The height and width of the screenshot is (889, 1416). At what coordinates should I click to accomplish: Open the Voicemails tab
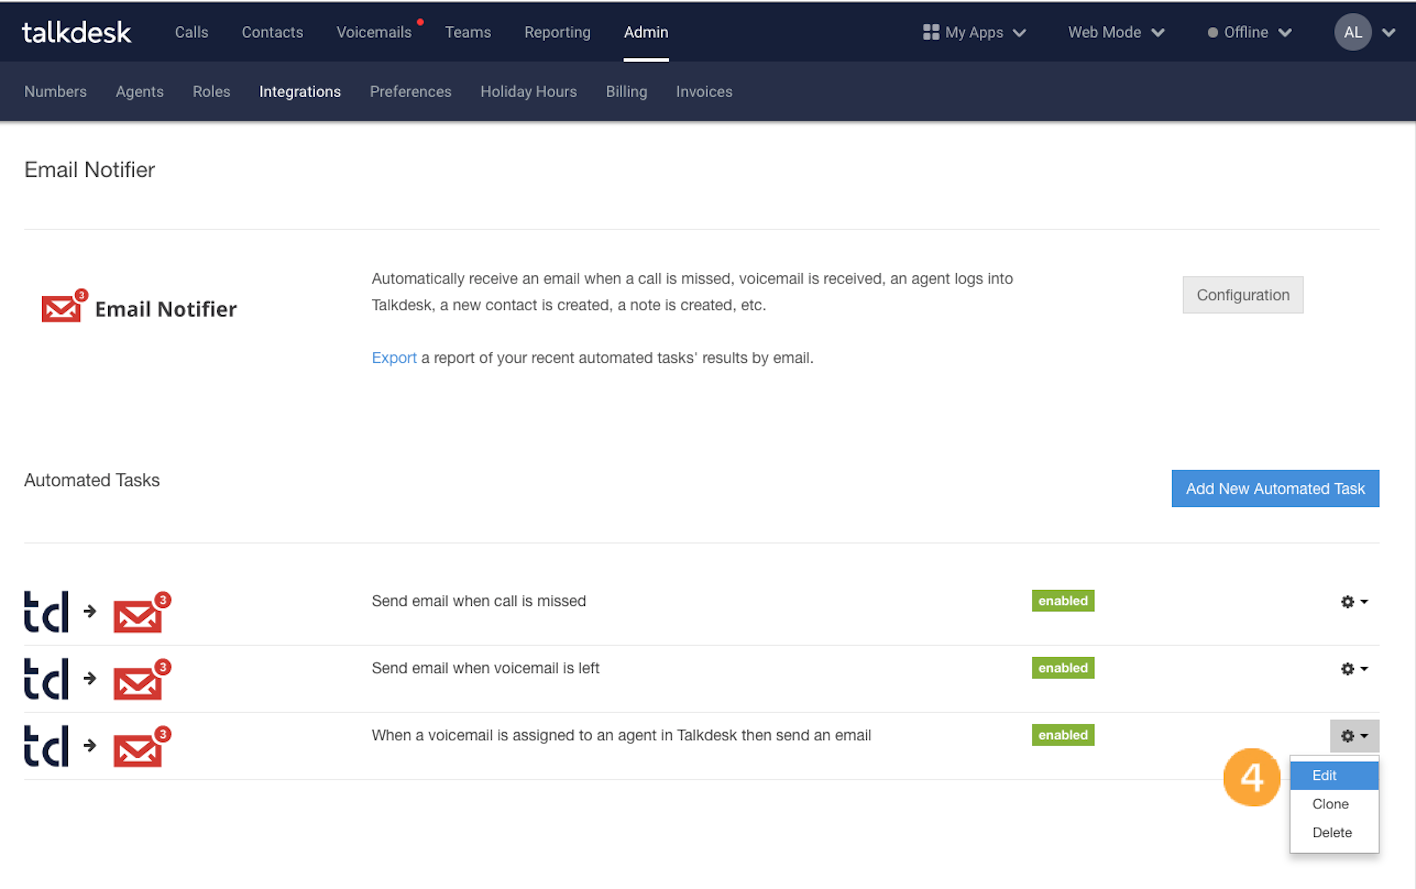374,32
